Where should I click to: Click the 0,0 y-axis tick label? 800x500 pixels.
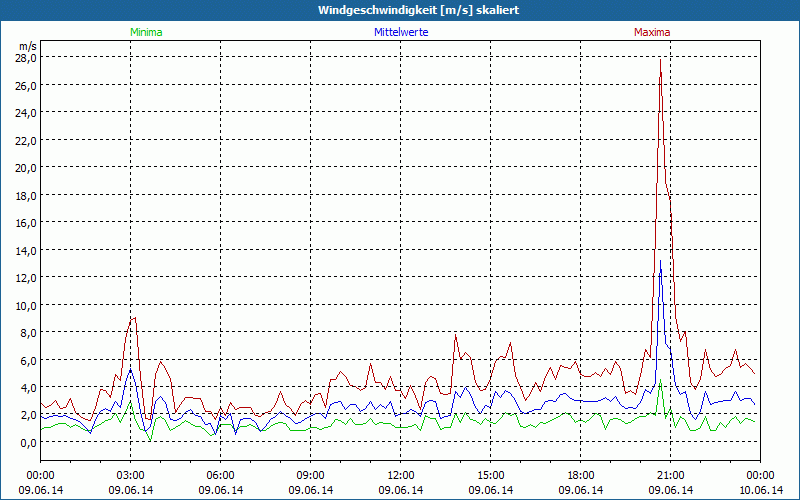[28, 442]
